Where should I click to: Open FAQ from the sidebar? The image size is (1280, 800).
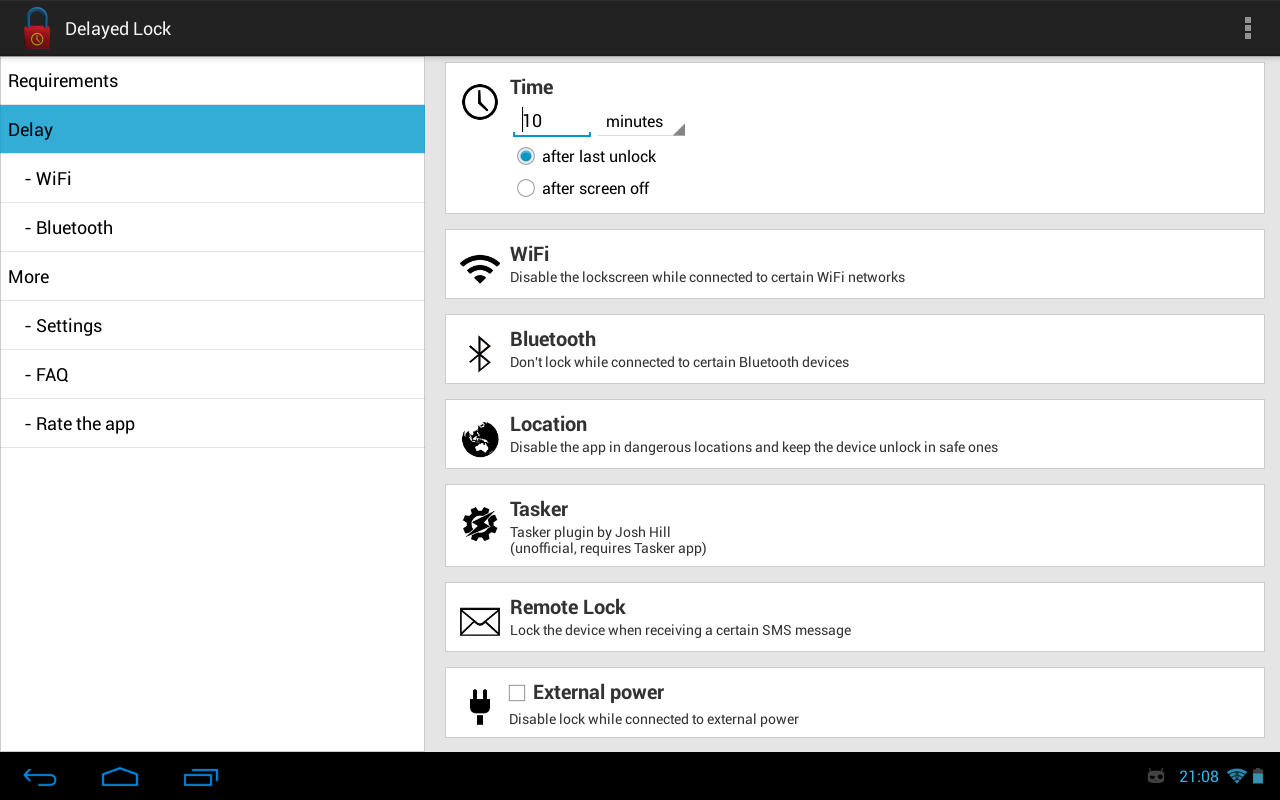point(212,375)
